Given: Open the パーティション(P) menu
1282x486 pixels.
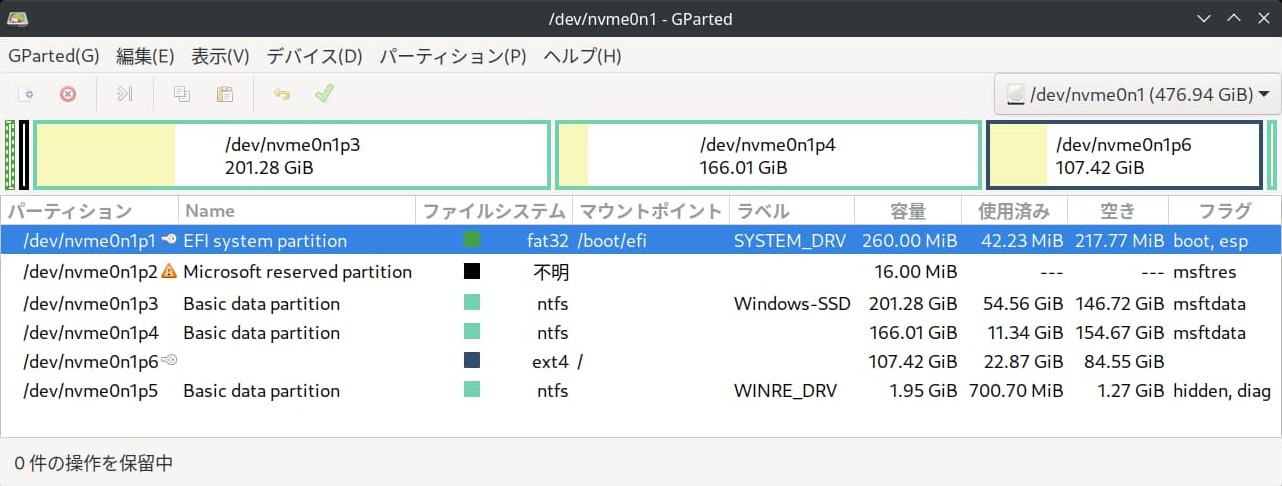Looking at the screenshot, I should point(452,56).
